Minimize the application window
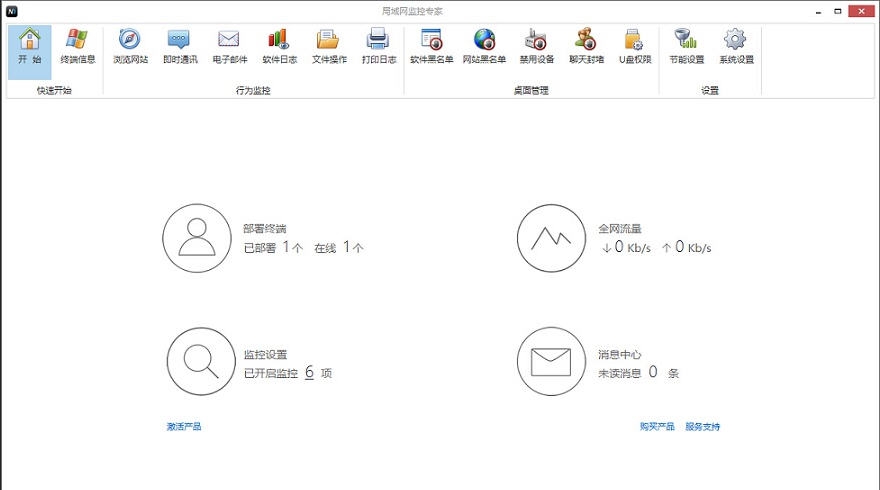Image resolution: width=880 pixels, height=490 pixels. pyautogui.click(x=819, y=11)
